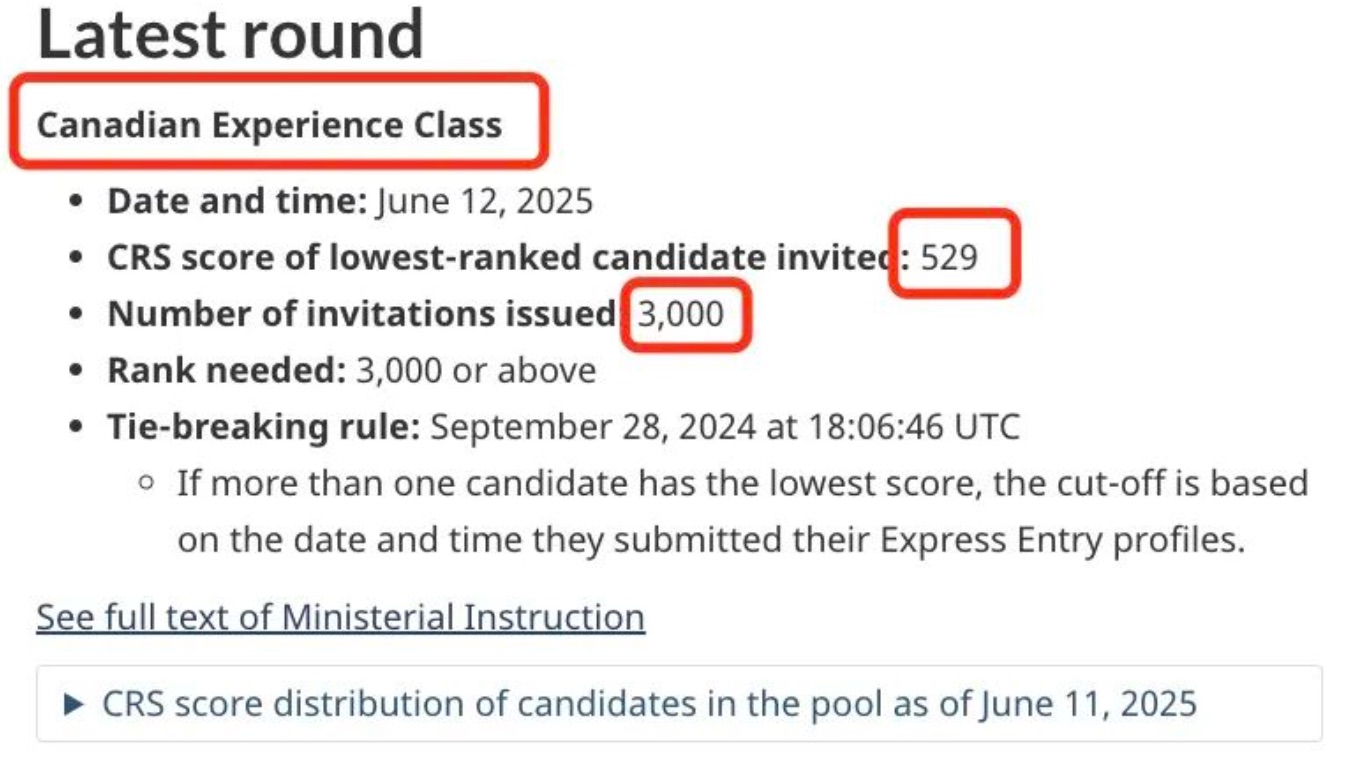
Task: Expand the CRS score distribution section
Action: 648,704
